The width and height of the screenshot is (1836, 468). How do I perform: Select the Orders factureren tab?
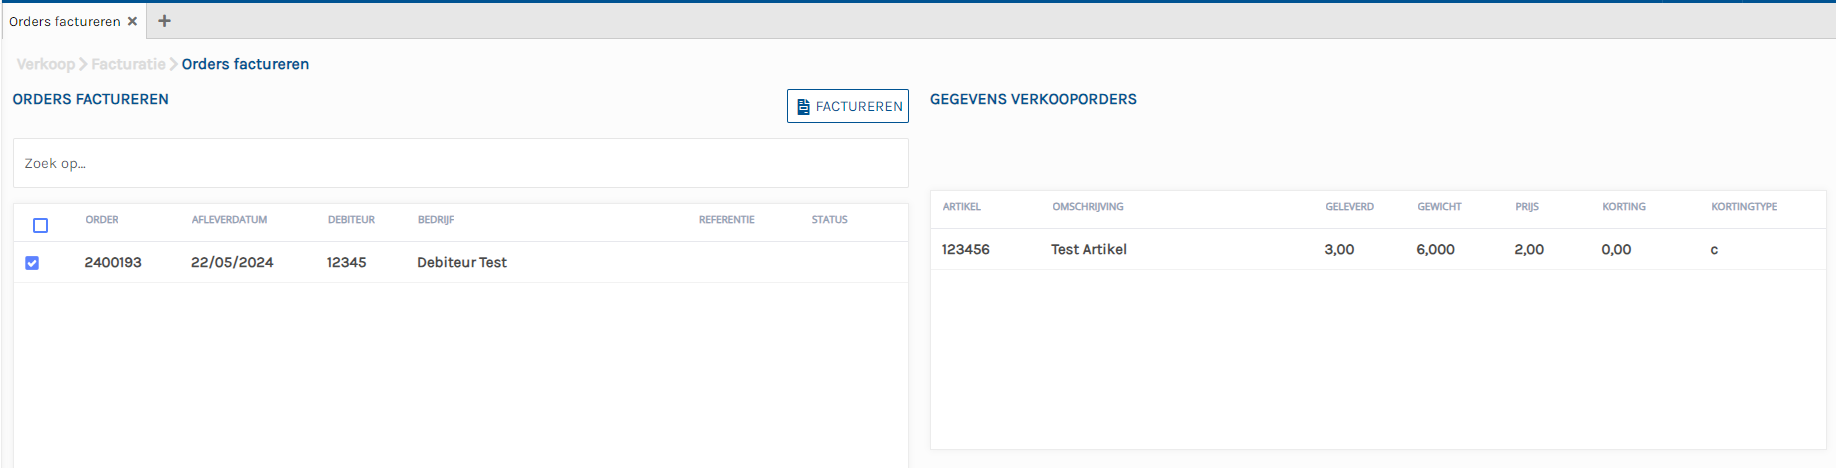point(64,21)
